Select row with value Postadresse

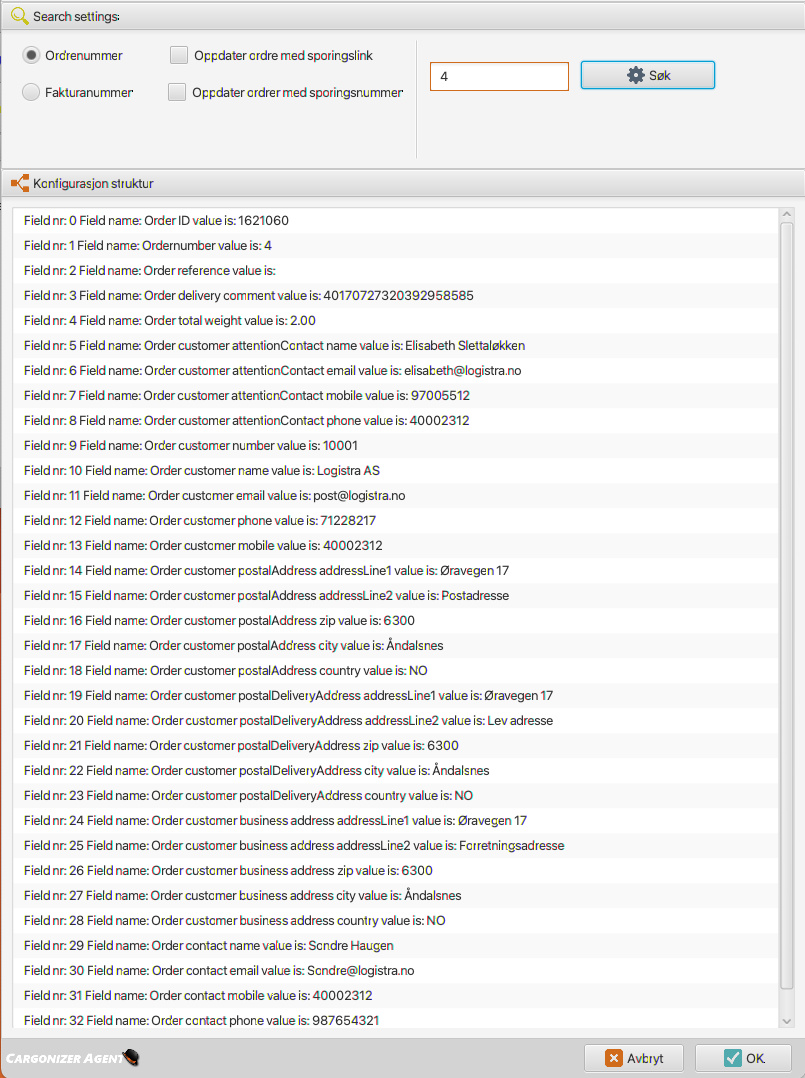(x=395, y=595)
